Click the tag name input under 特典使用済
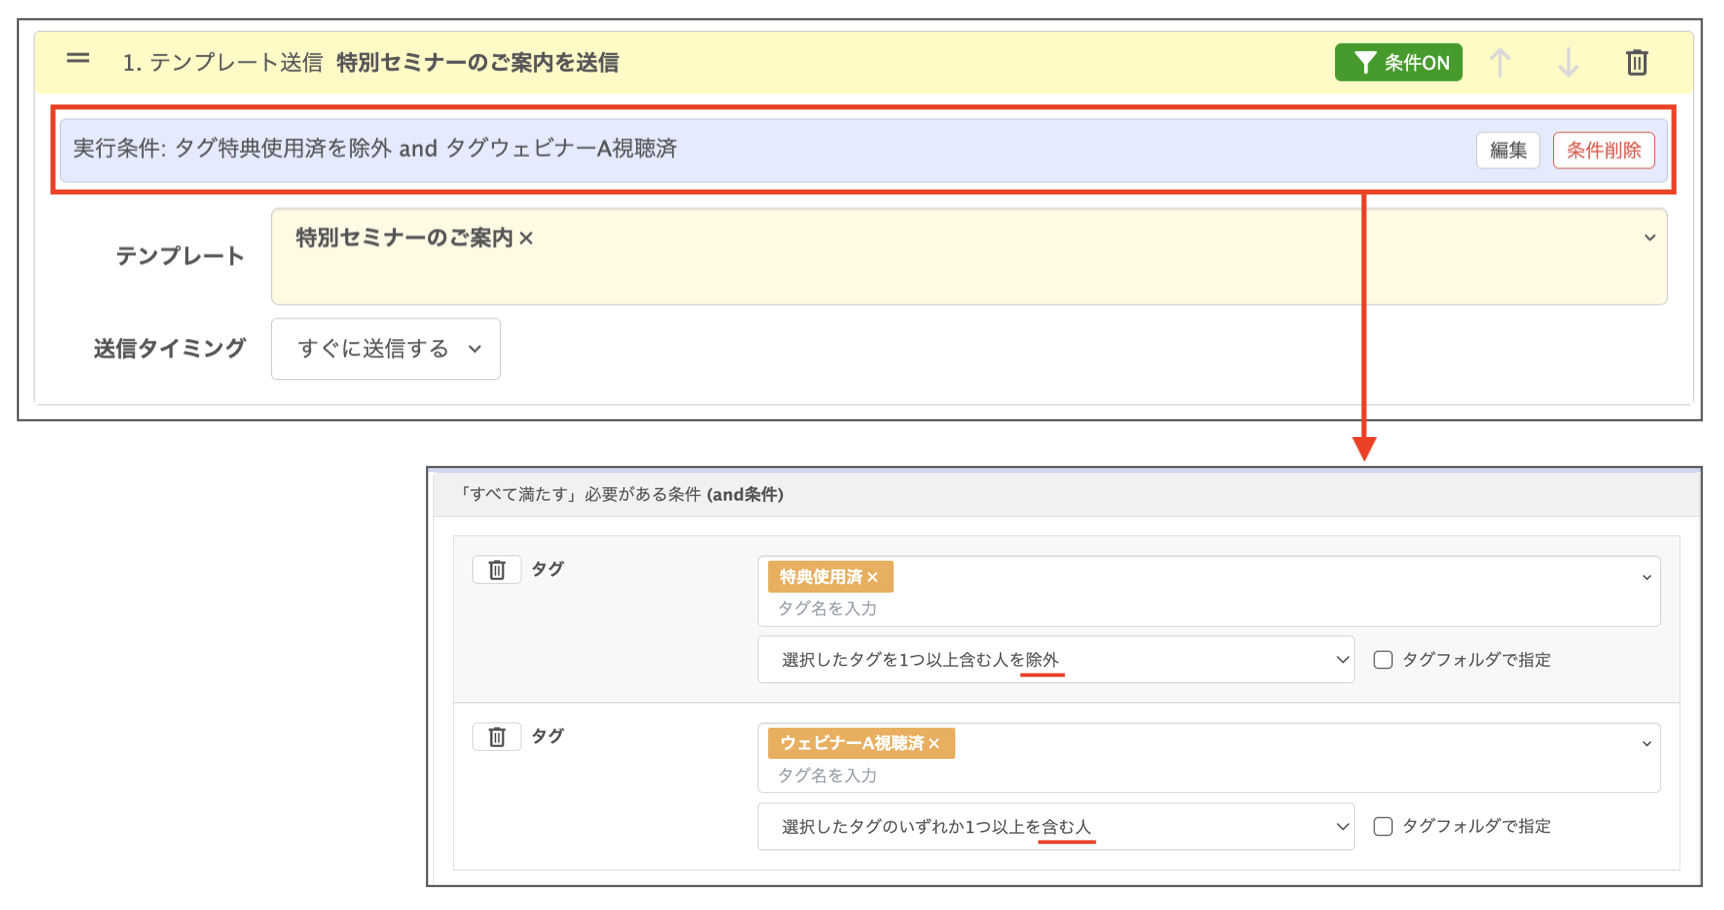This screenshot has height=910, width=1724. (x=1000, y=608)
